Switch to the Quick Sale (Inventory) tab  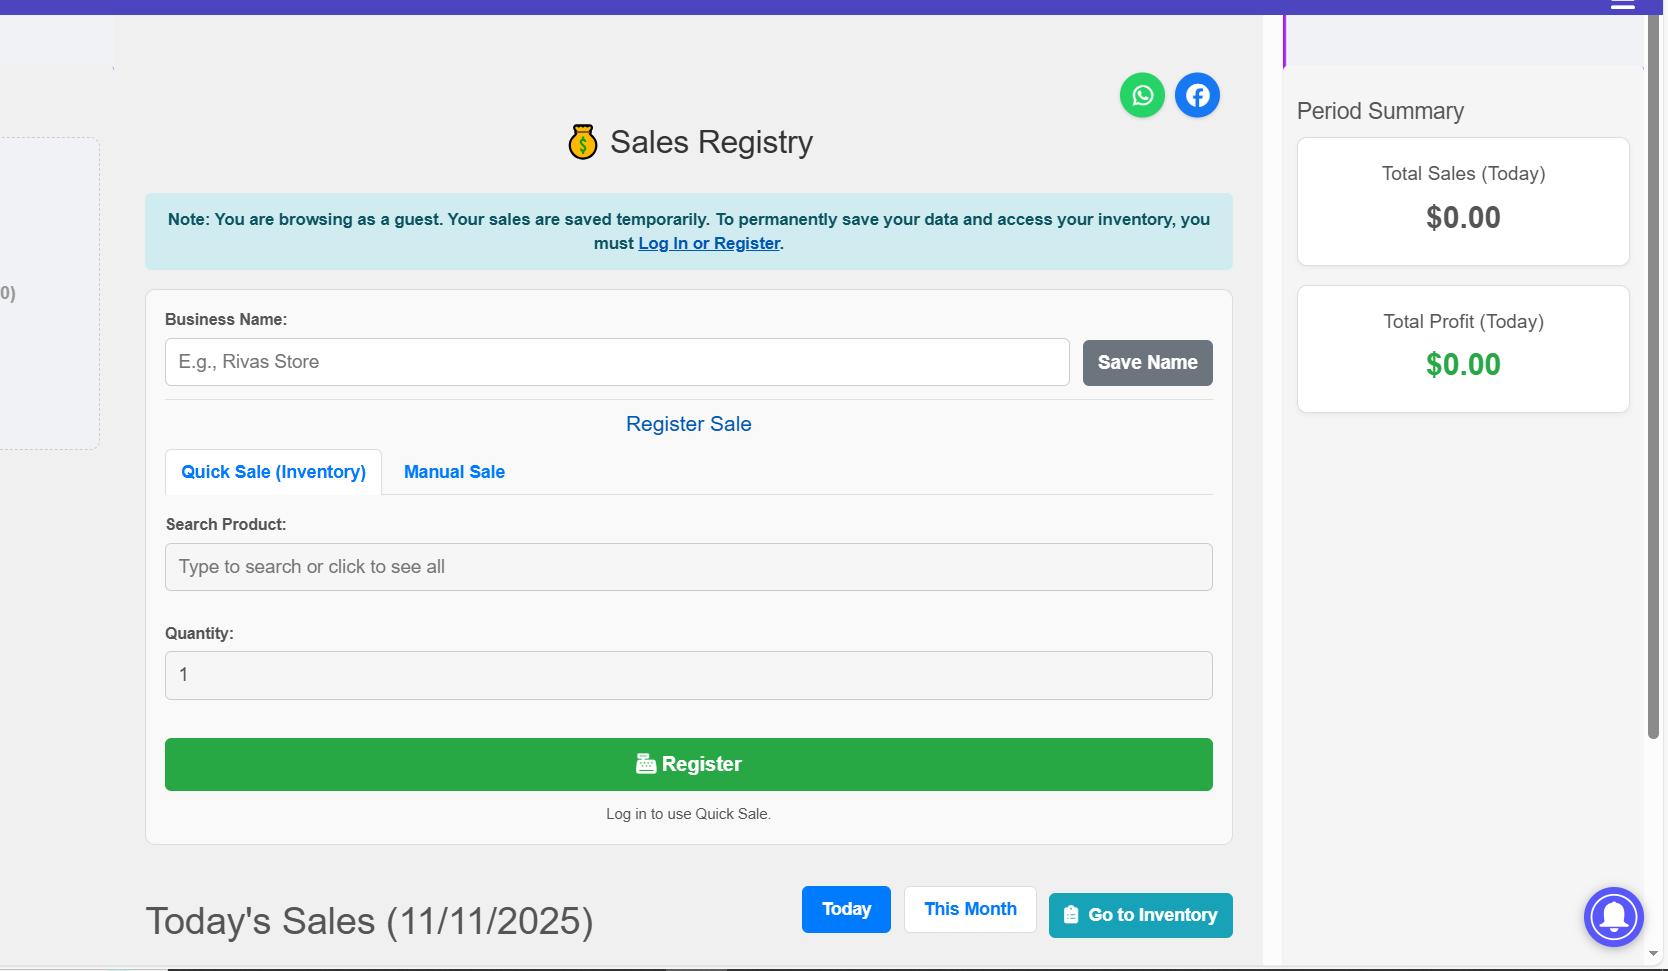tap(273, 472)
